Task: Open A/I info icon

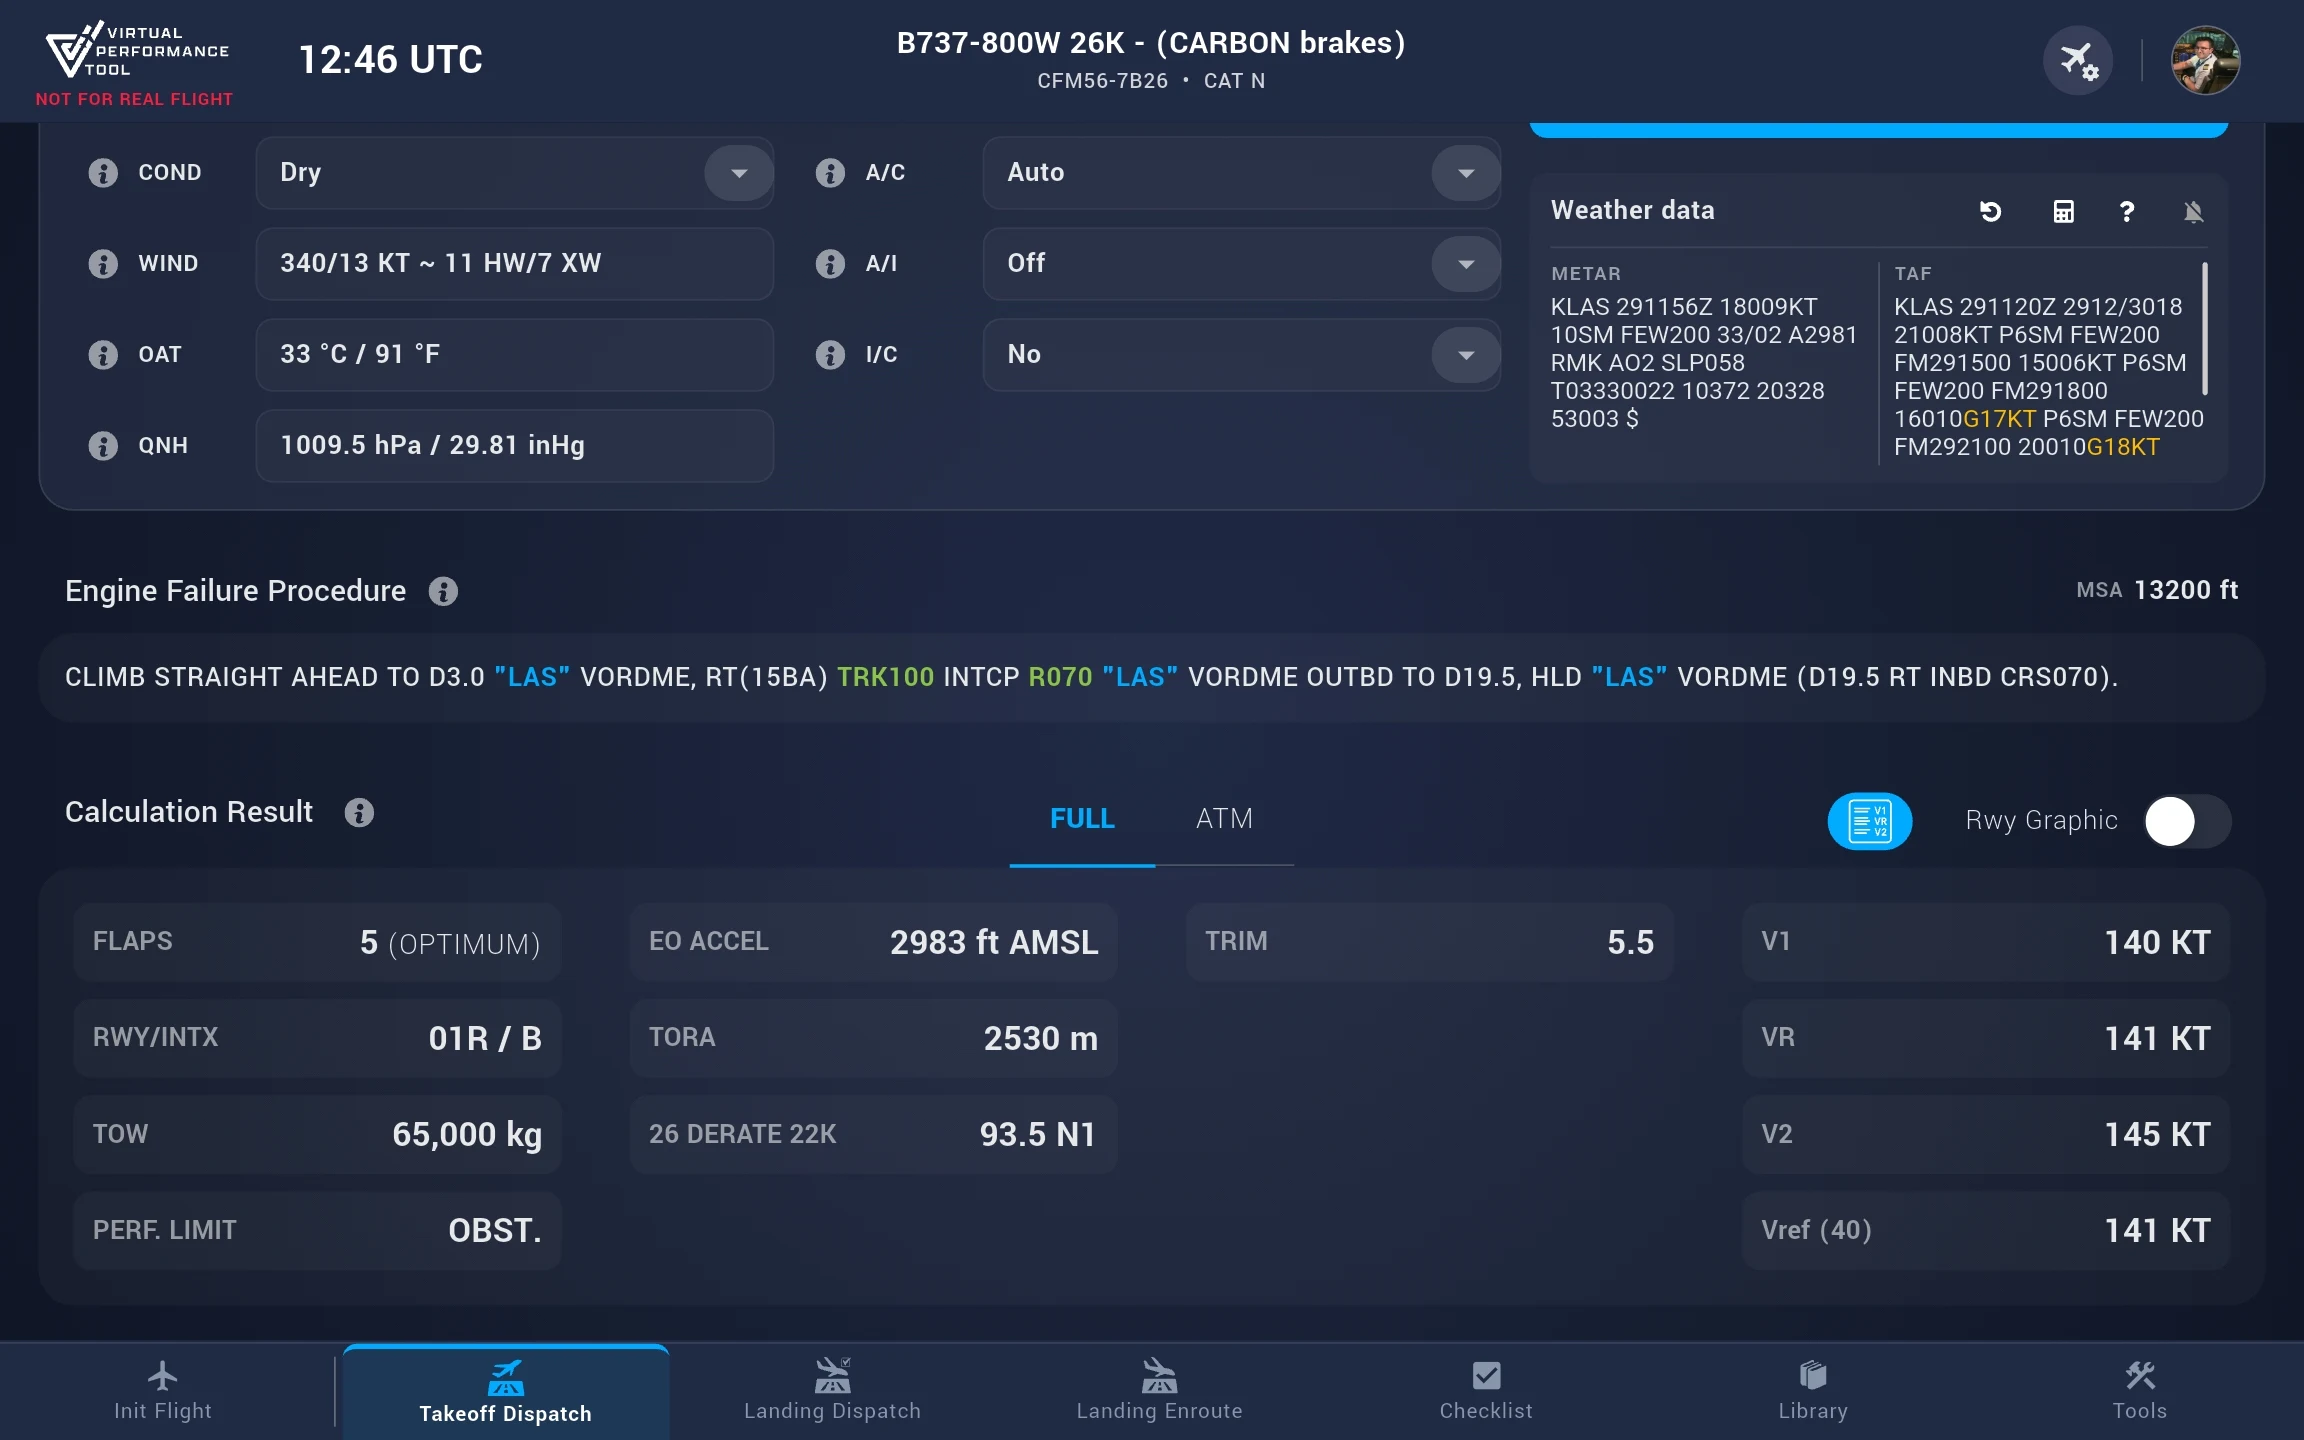Action: pos(830,264)
